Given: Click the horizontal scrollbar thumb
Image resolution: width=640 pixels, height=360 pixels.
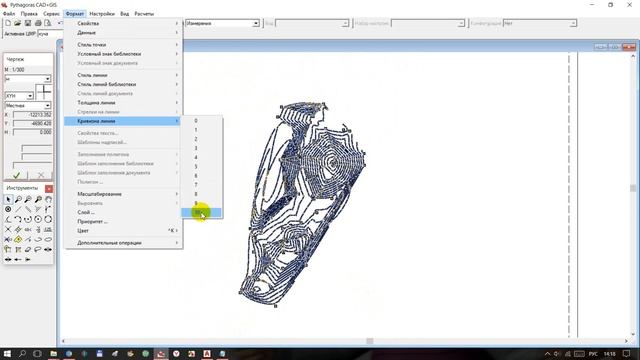Looking at the screenshot, I should pos(369,341).
